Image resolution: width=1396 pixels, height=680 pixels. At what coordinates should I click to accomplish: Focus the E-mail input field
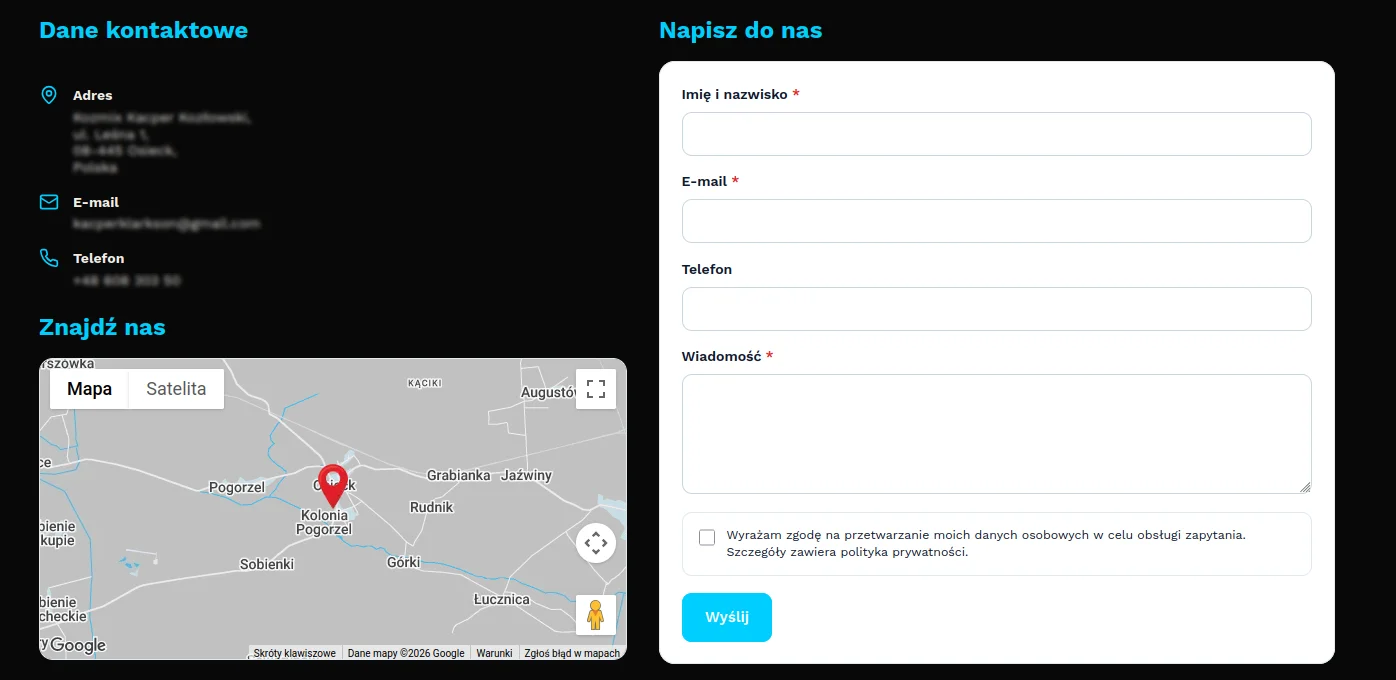[x=996, y=221]
